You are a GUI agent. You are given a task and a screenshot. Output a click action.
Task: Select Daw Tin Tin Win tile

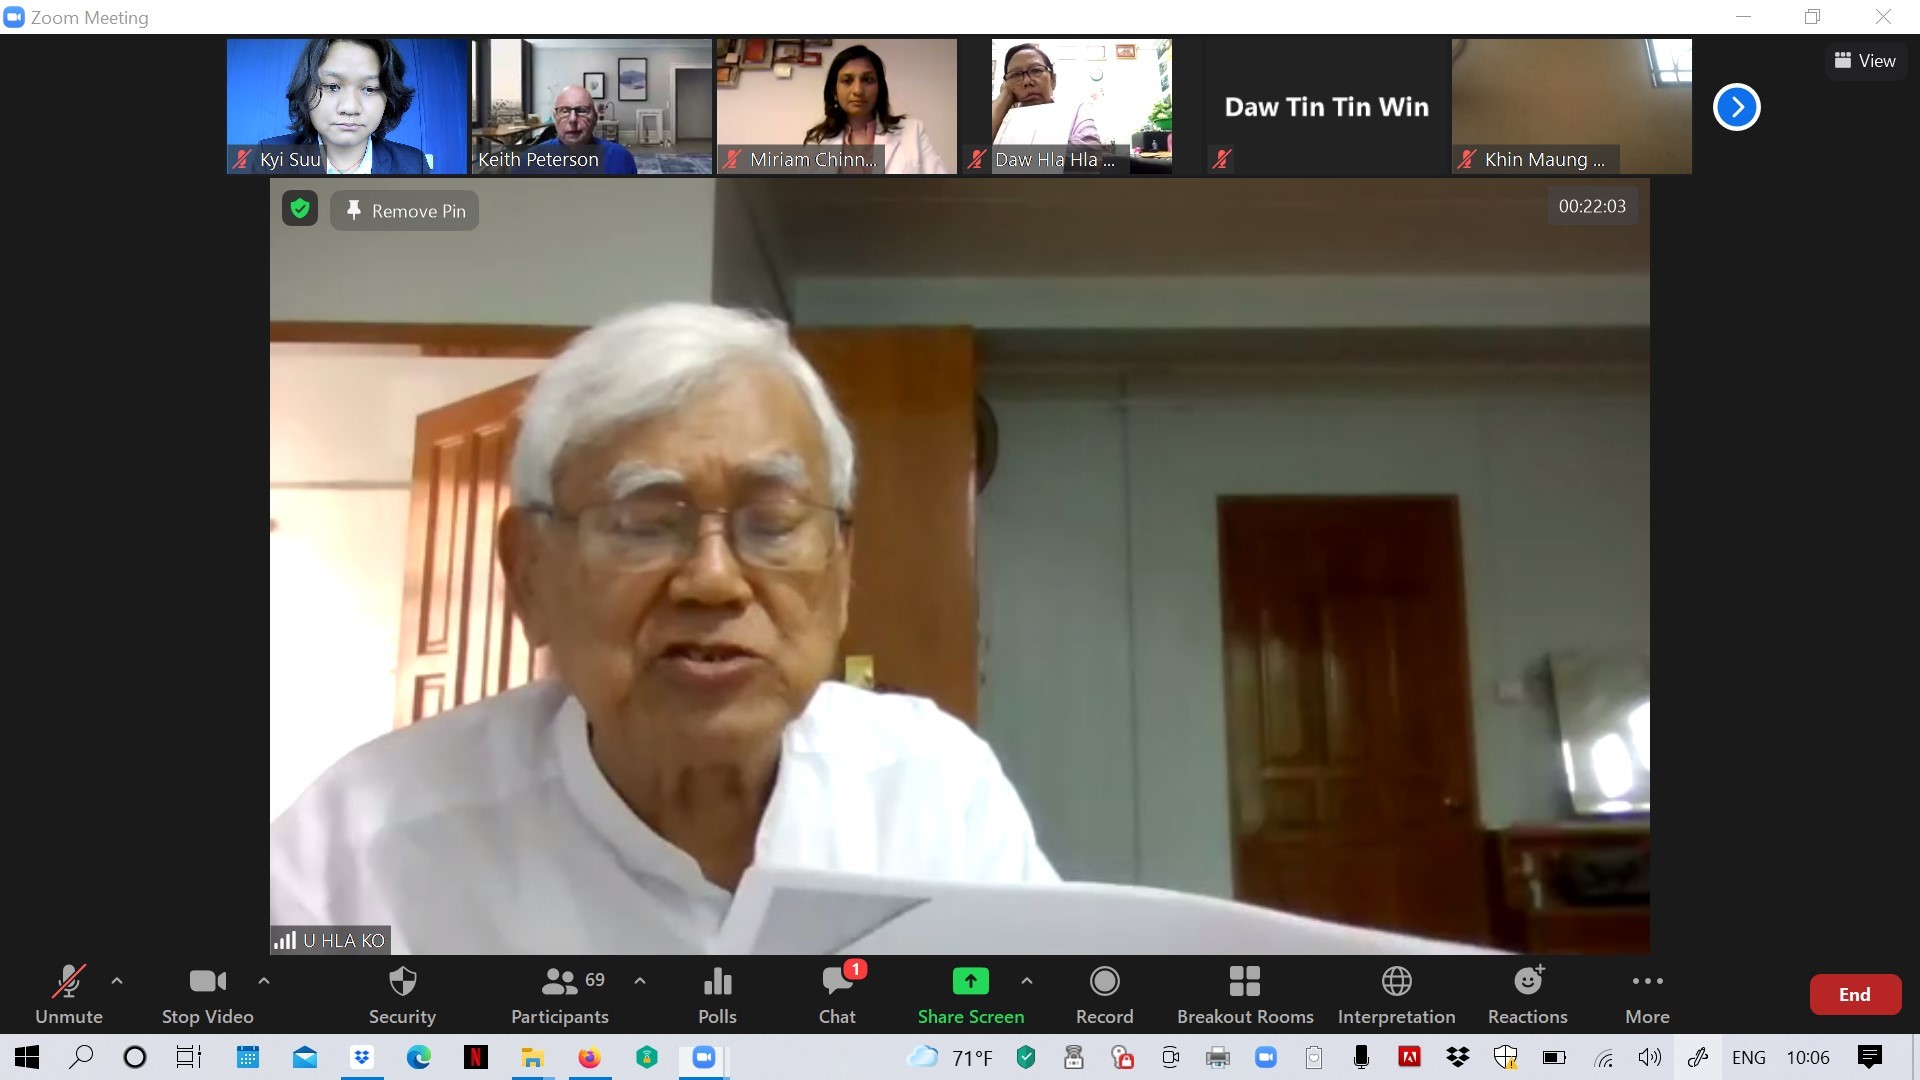pyautogui.click(x=1327, y=106)
